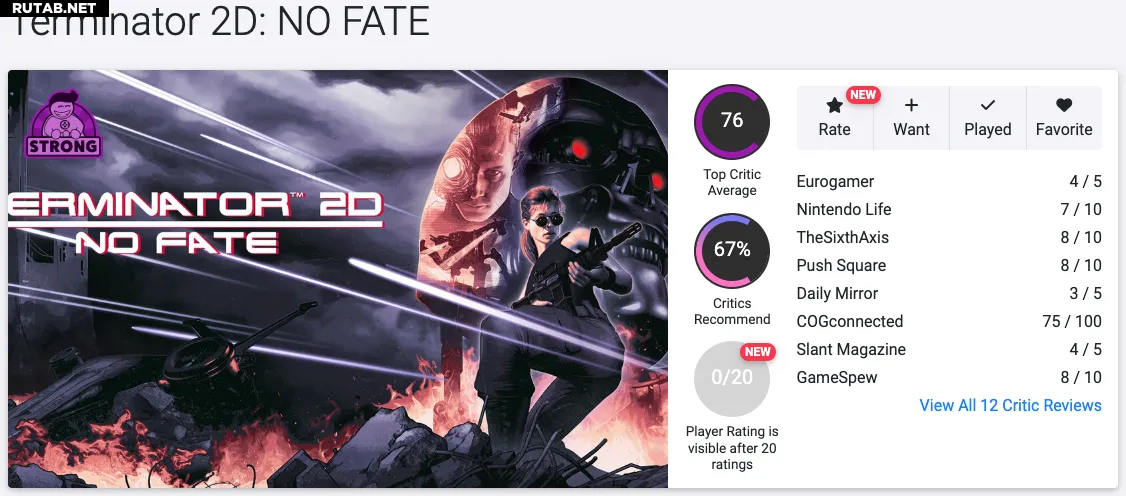
Task: Open the Daily Mirror review
Action: coord(837,293)
